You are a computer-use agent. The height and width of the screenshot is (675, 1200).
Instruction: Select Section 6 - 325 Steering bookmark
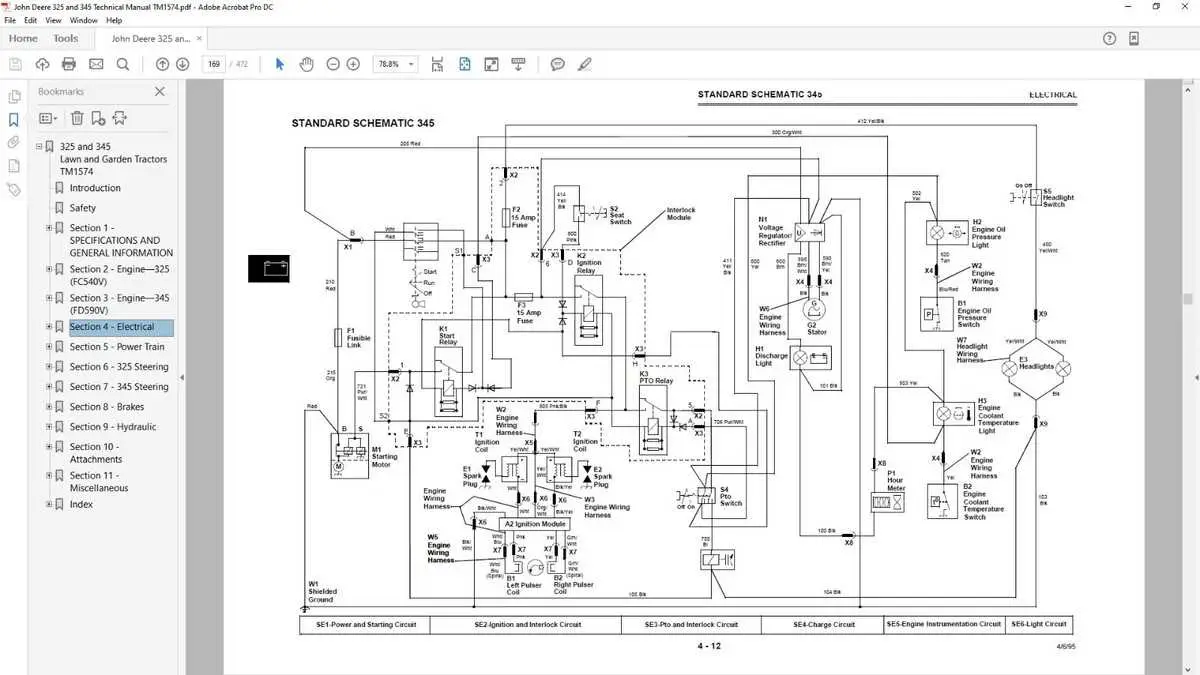coord(119,367)
